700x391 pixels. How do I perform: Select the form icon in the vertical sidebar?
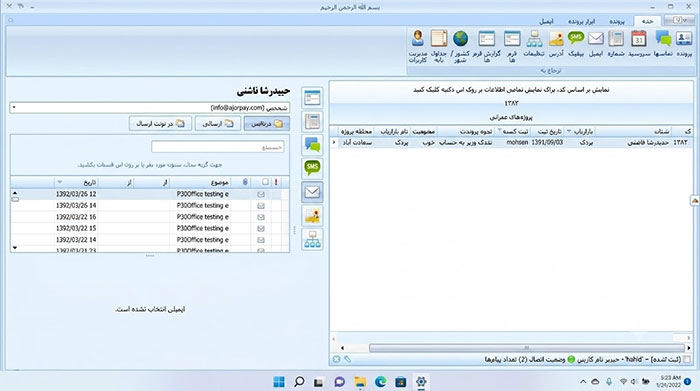(x=312, y=97)
